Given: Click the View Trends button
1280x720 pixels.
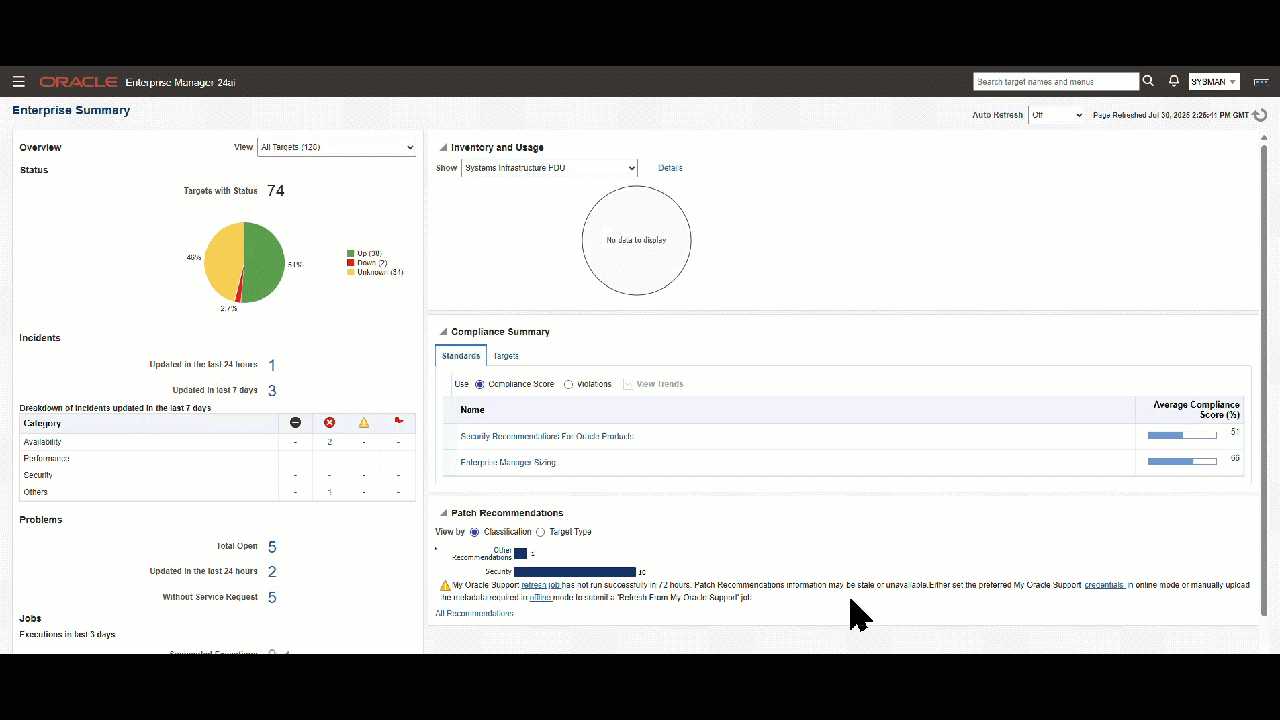Looking at the screenshot, I should tap(653, 384).
